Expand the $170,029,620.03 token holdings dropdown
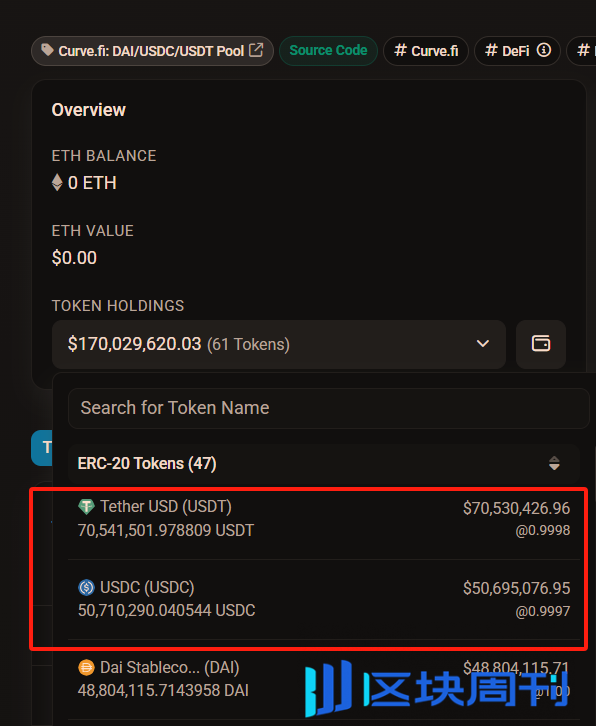The width and height of the screenshot is (596, 726). [279, 344]
